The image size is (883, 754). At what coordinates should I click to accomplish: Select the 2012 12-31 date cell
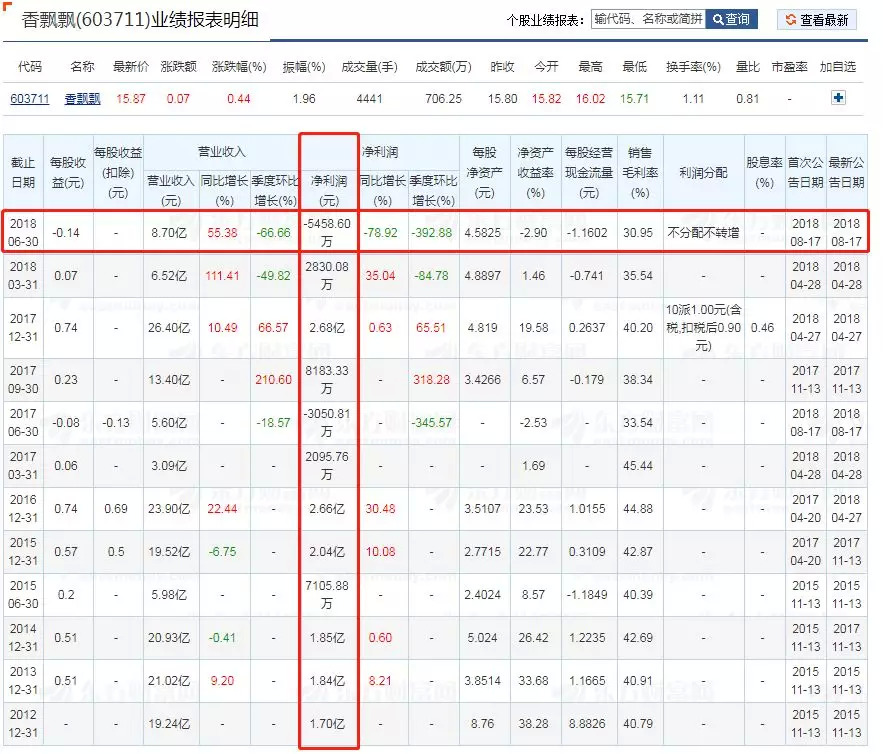(23, 724)
